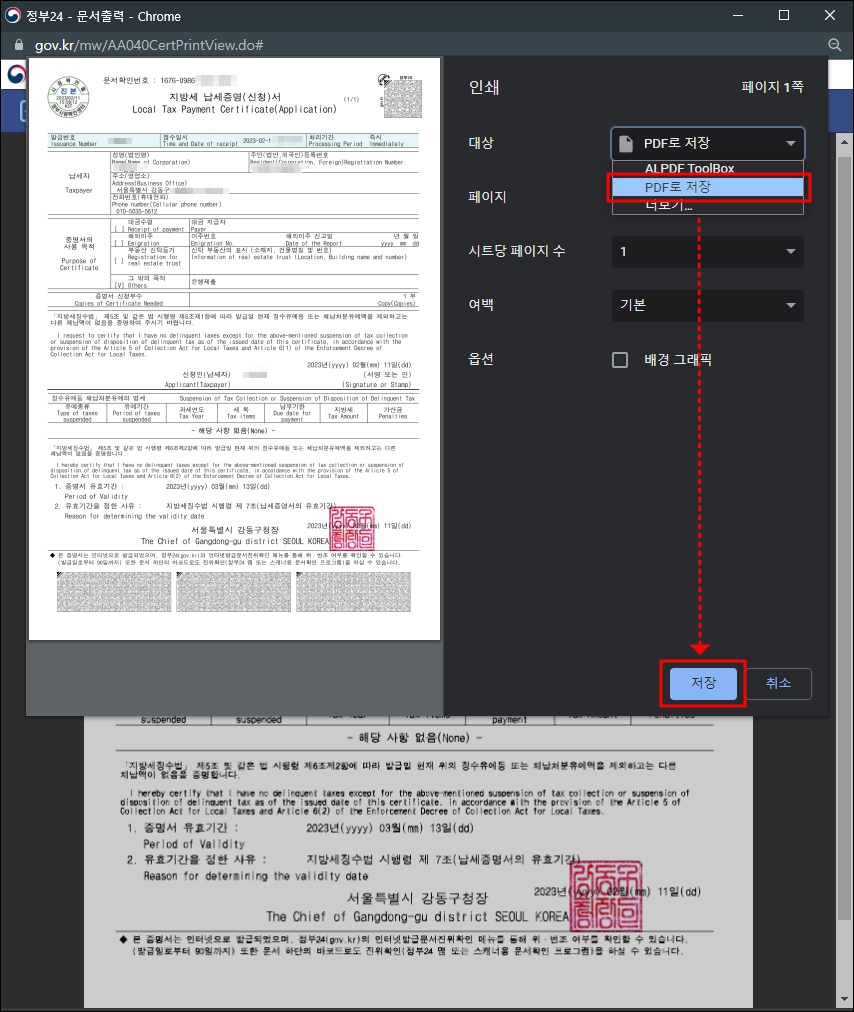Click 취소 to cancel printing
The width and height of the screenshot is (854, 1012).
pos(779,684)
